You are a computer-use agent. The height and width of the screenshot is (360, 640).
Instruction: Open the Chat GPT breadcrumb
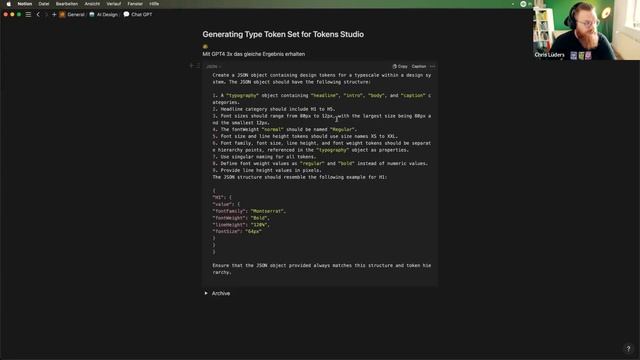(x=142, y=14)
